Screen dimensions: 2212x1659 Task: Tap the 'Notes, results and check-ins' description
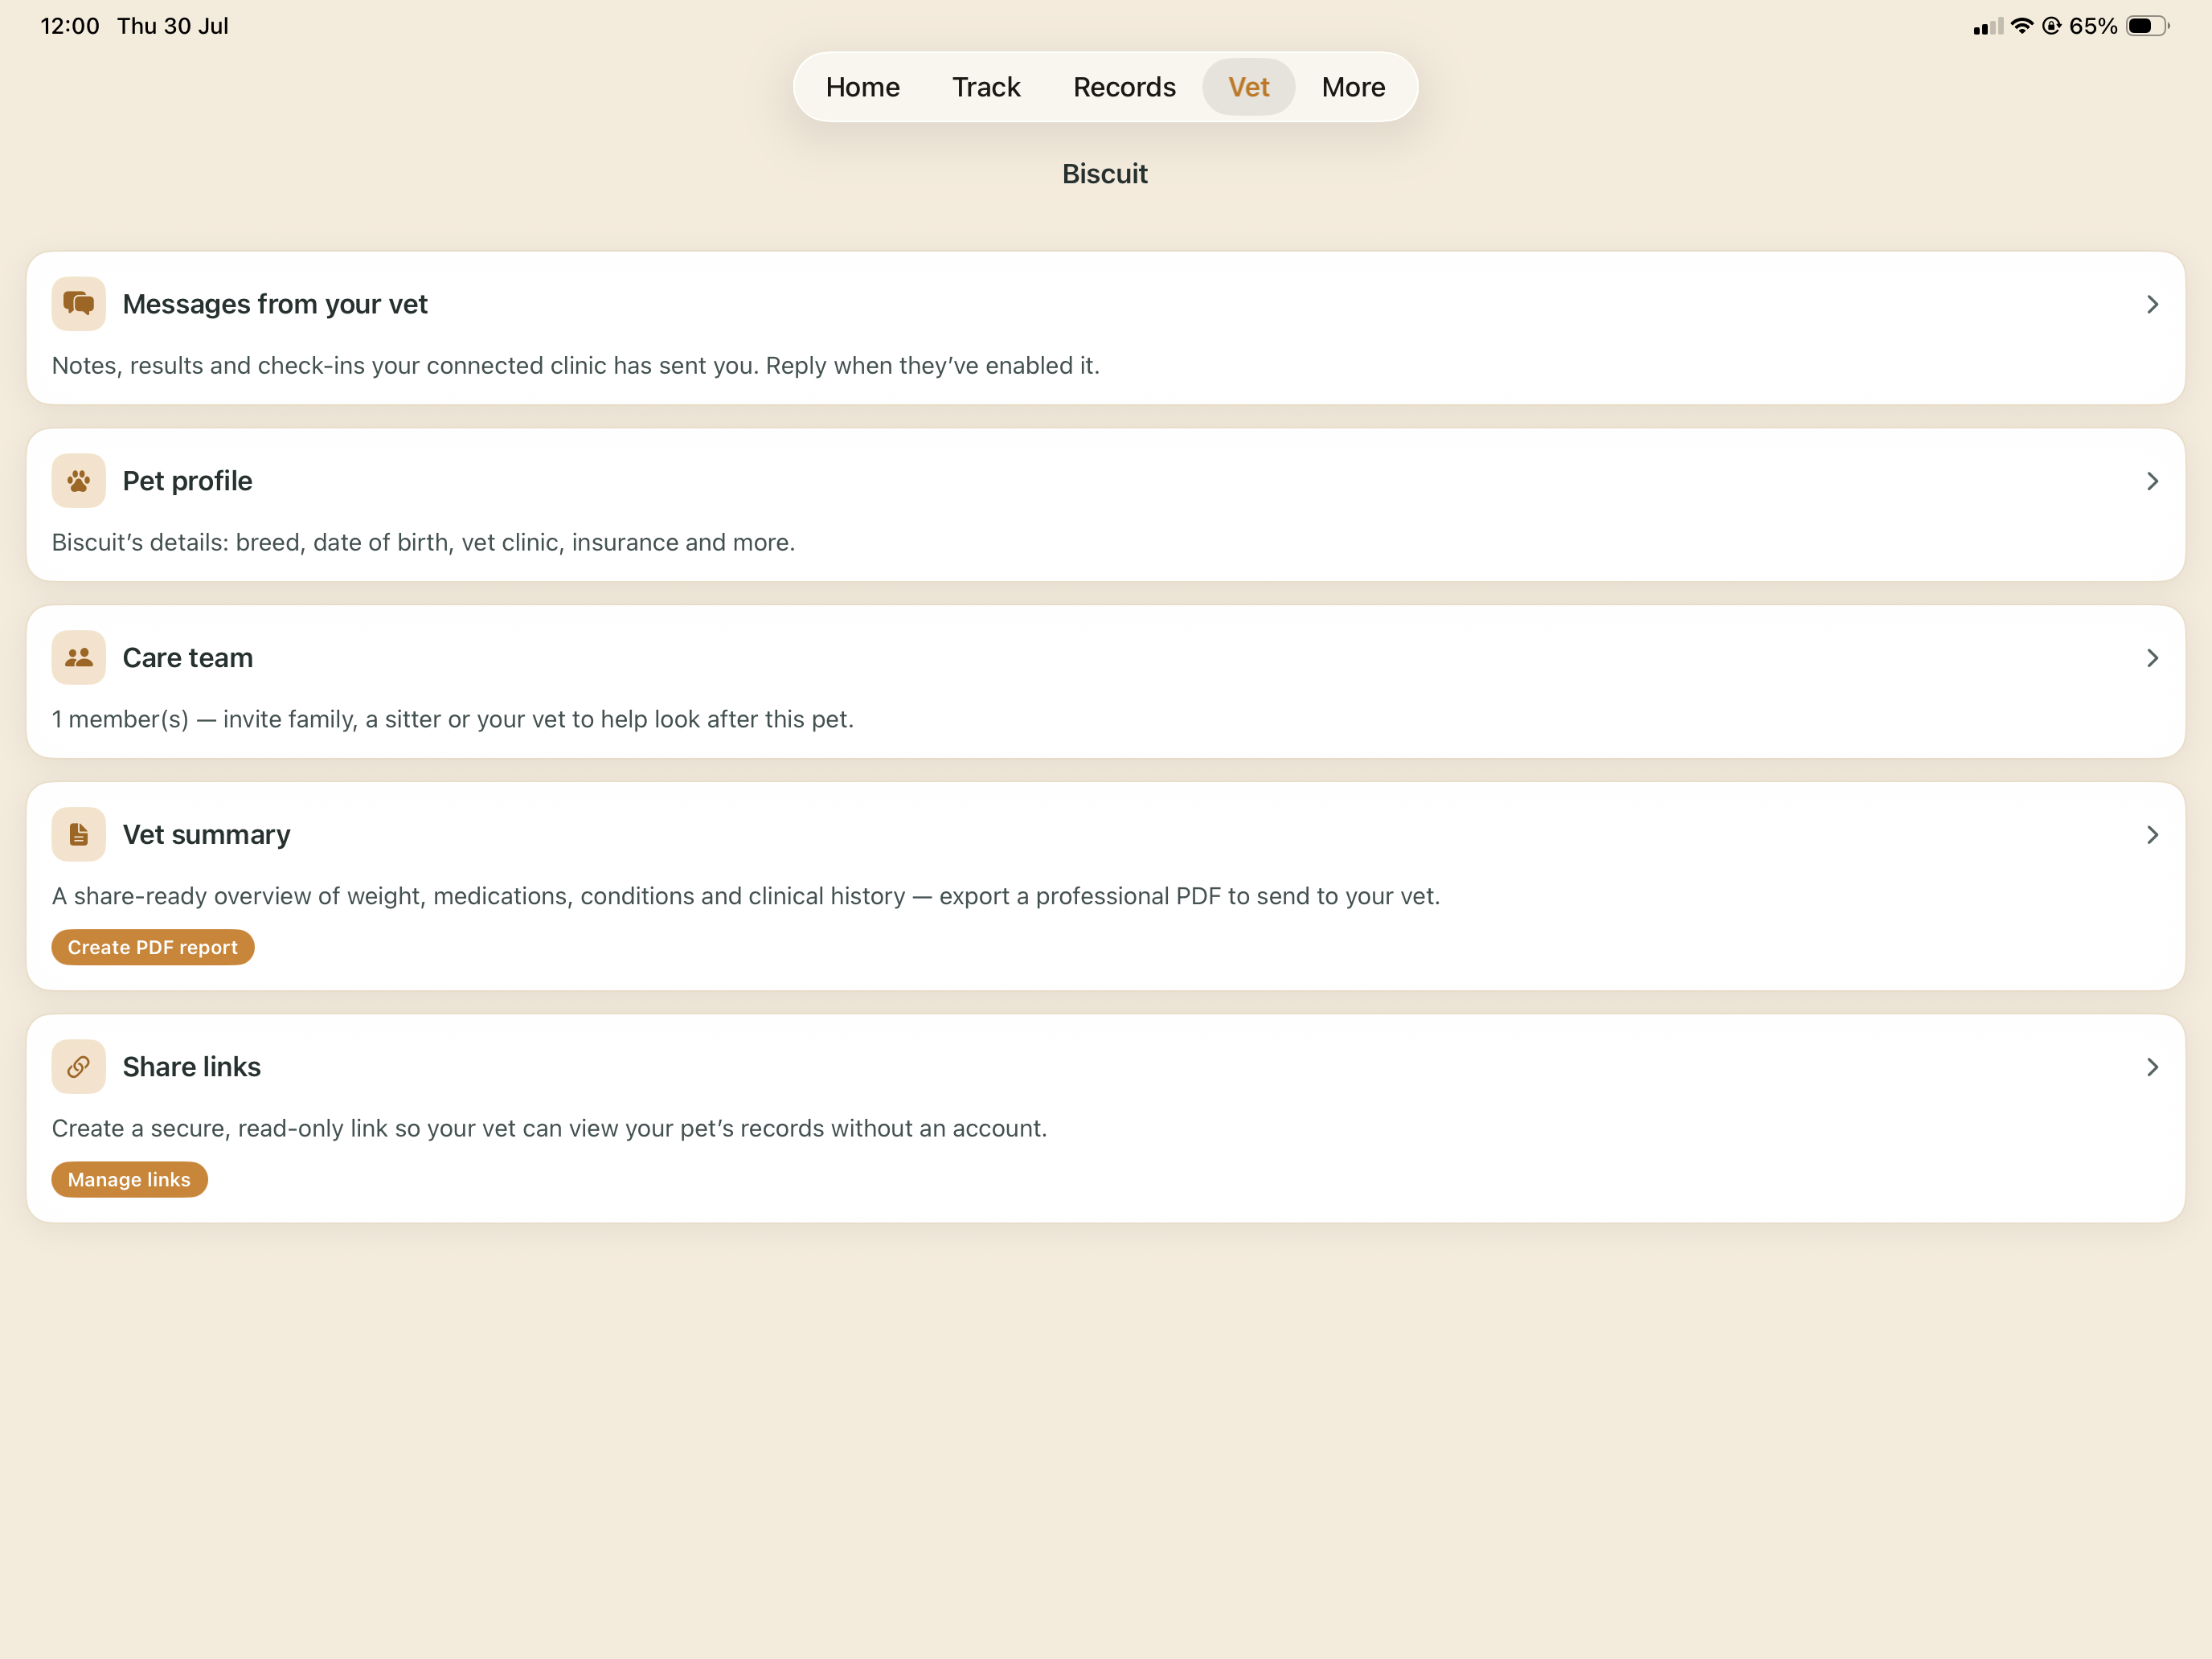[575, 365]
